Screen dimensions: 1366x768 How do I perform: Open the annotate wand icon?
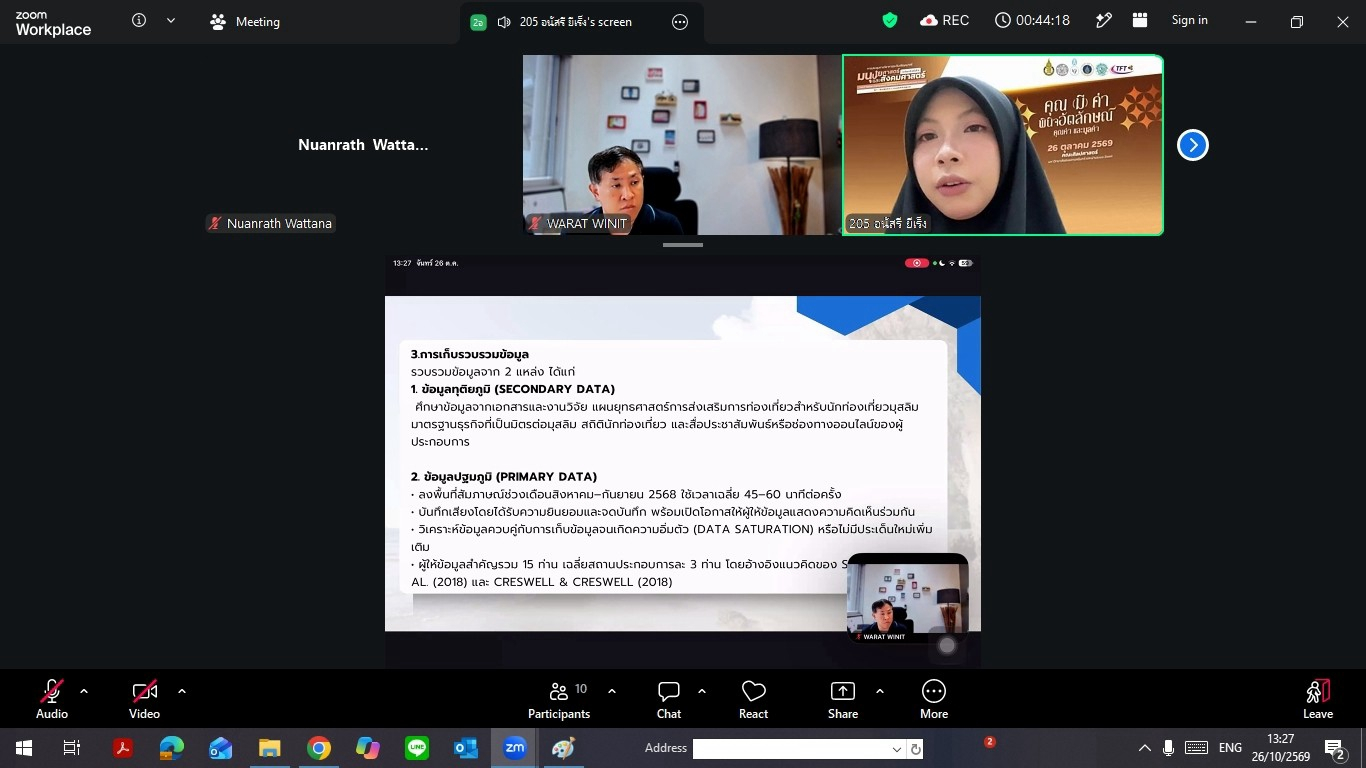click(1104, 21)
